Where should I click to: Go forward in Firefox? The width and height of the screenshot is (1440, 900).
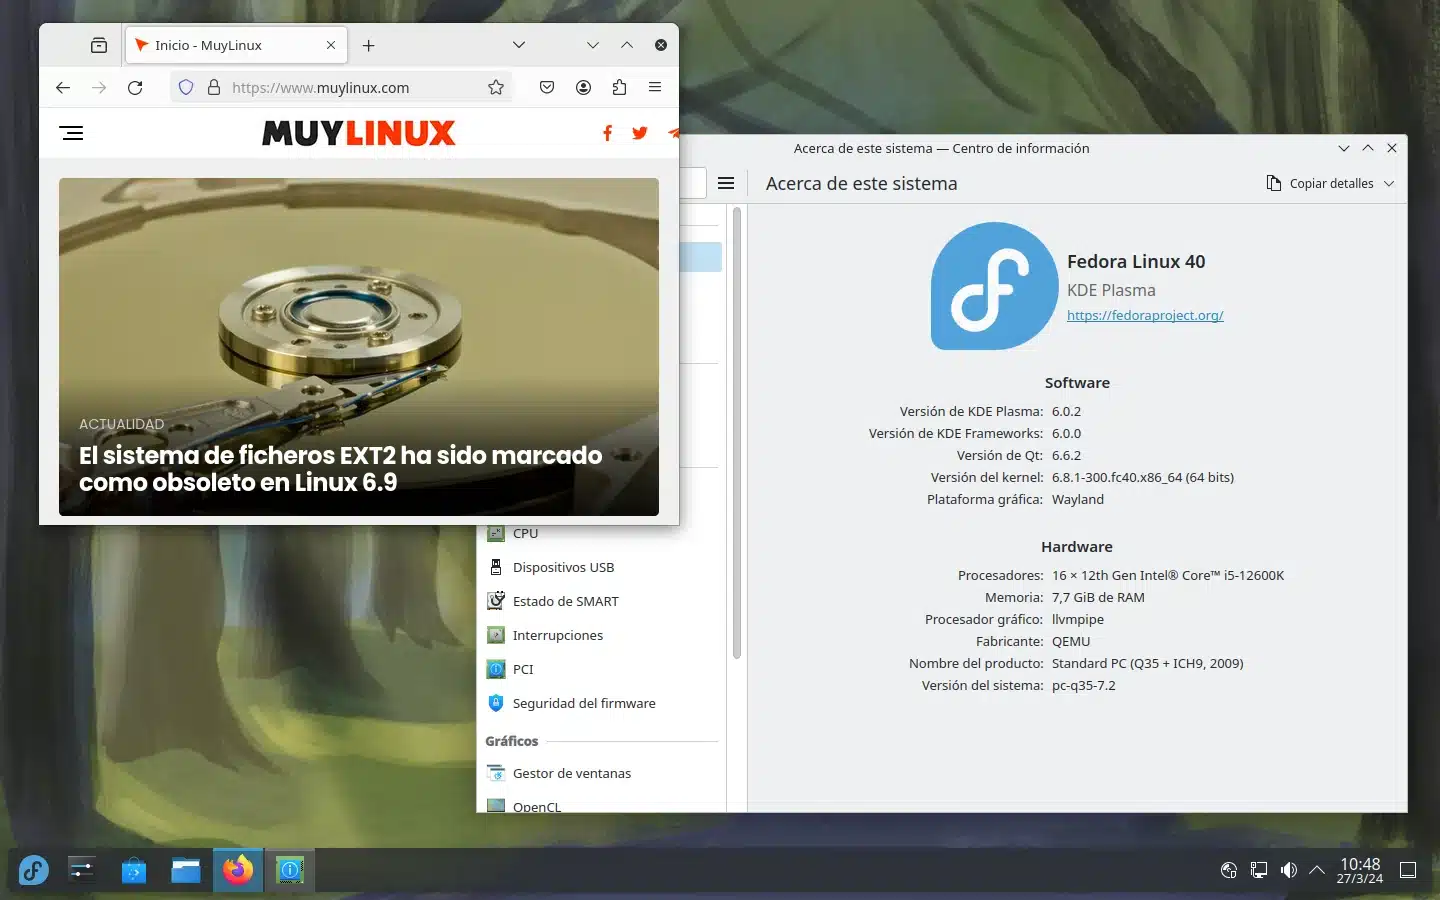click(x=99, y=88)
